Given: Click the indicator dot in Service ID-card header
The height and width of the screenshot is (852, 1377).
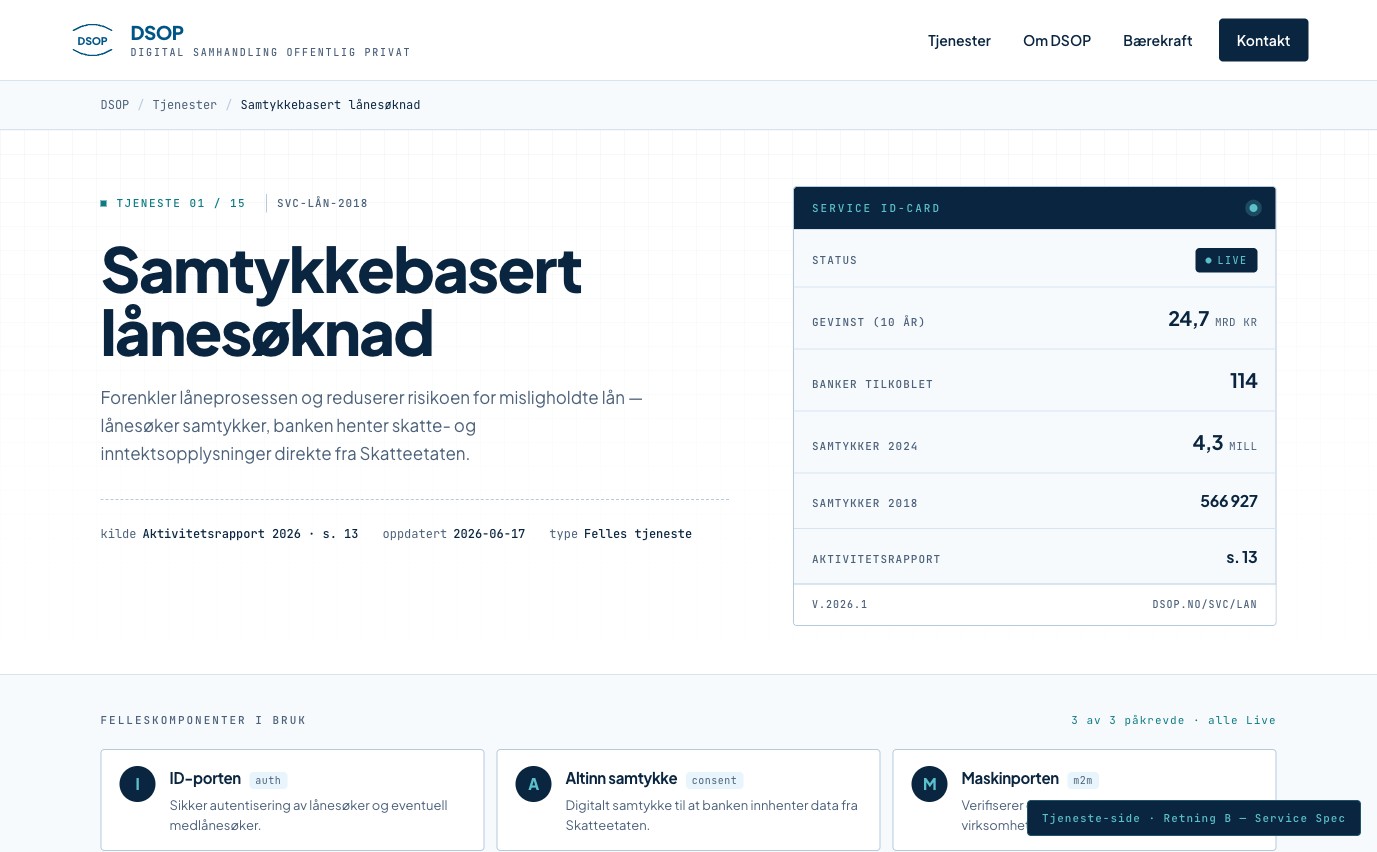Looking at the screenshot, I should click(x=1253, y=208).
